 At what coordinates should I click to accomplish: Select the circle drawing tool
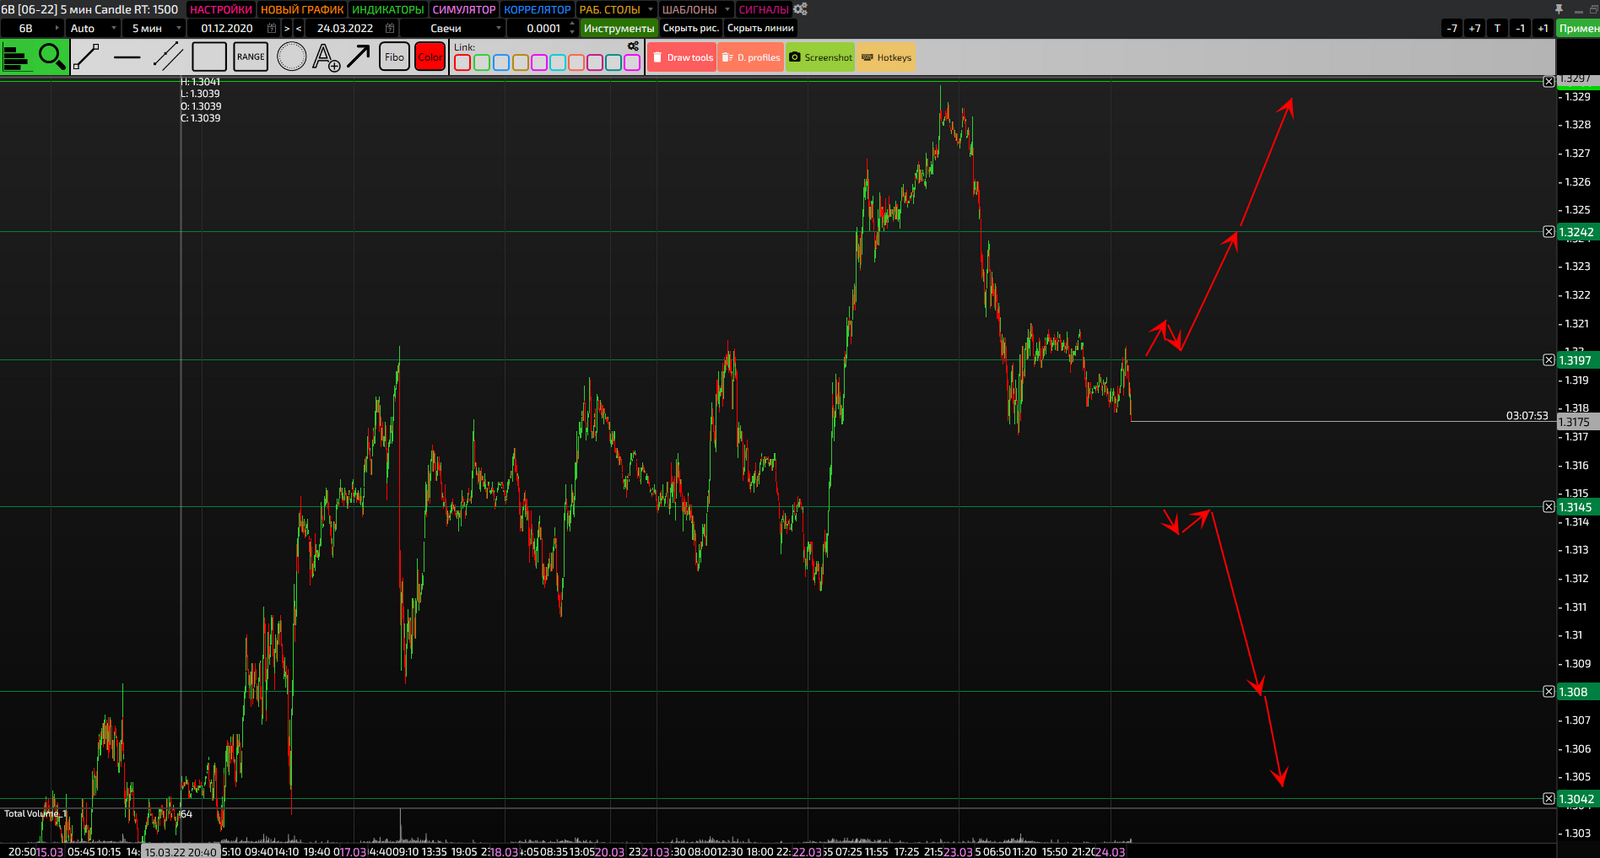tap(291, 57)
